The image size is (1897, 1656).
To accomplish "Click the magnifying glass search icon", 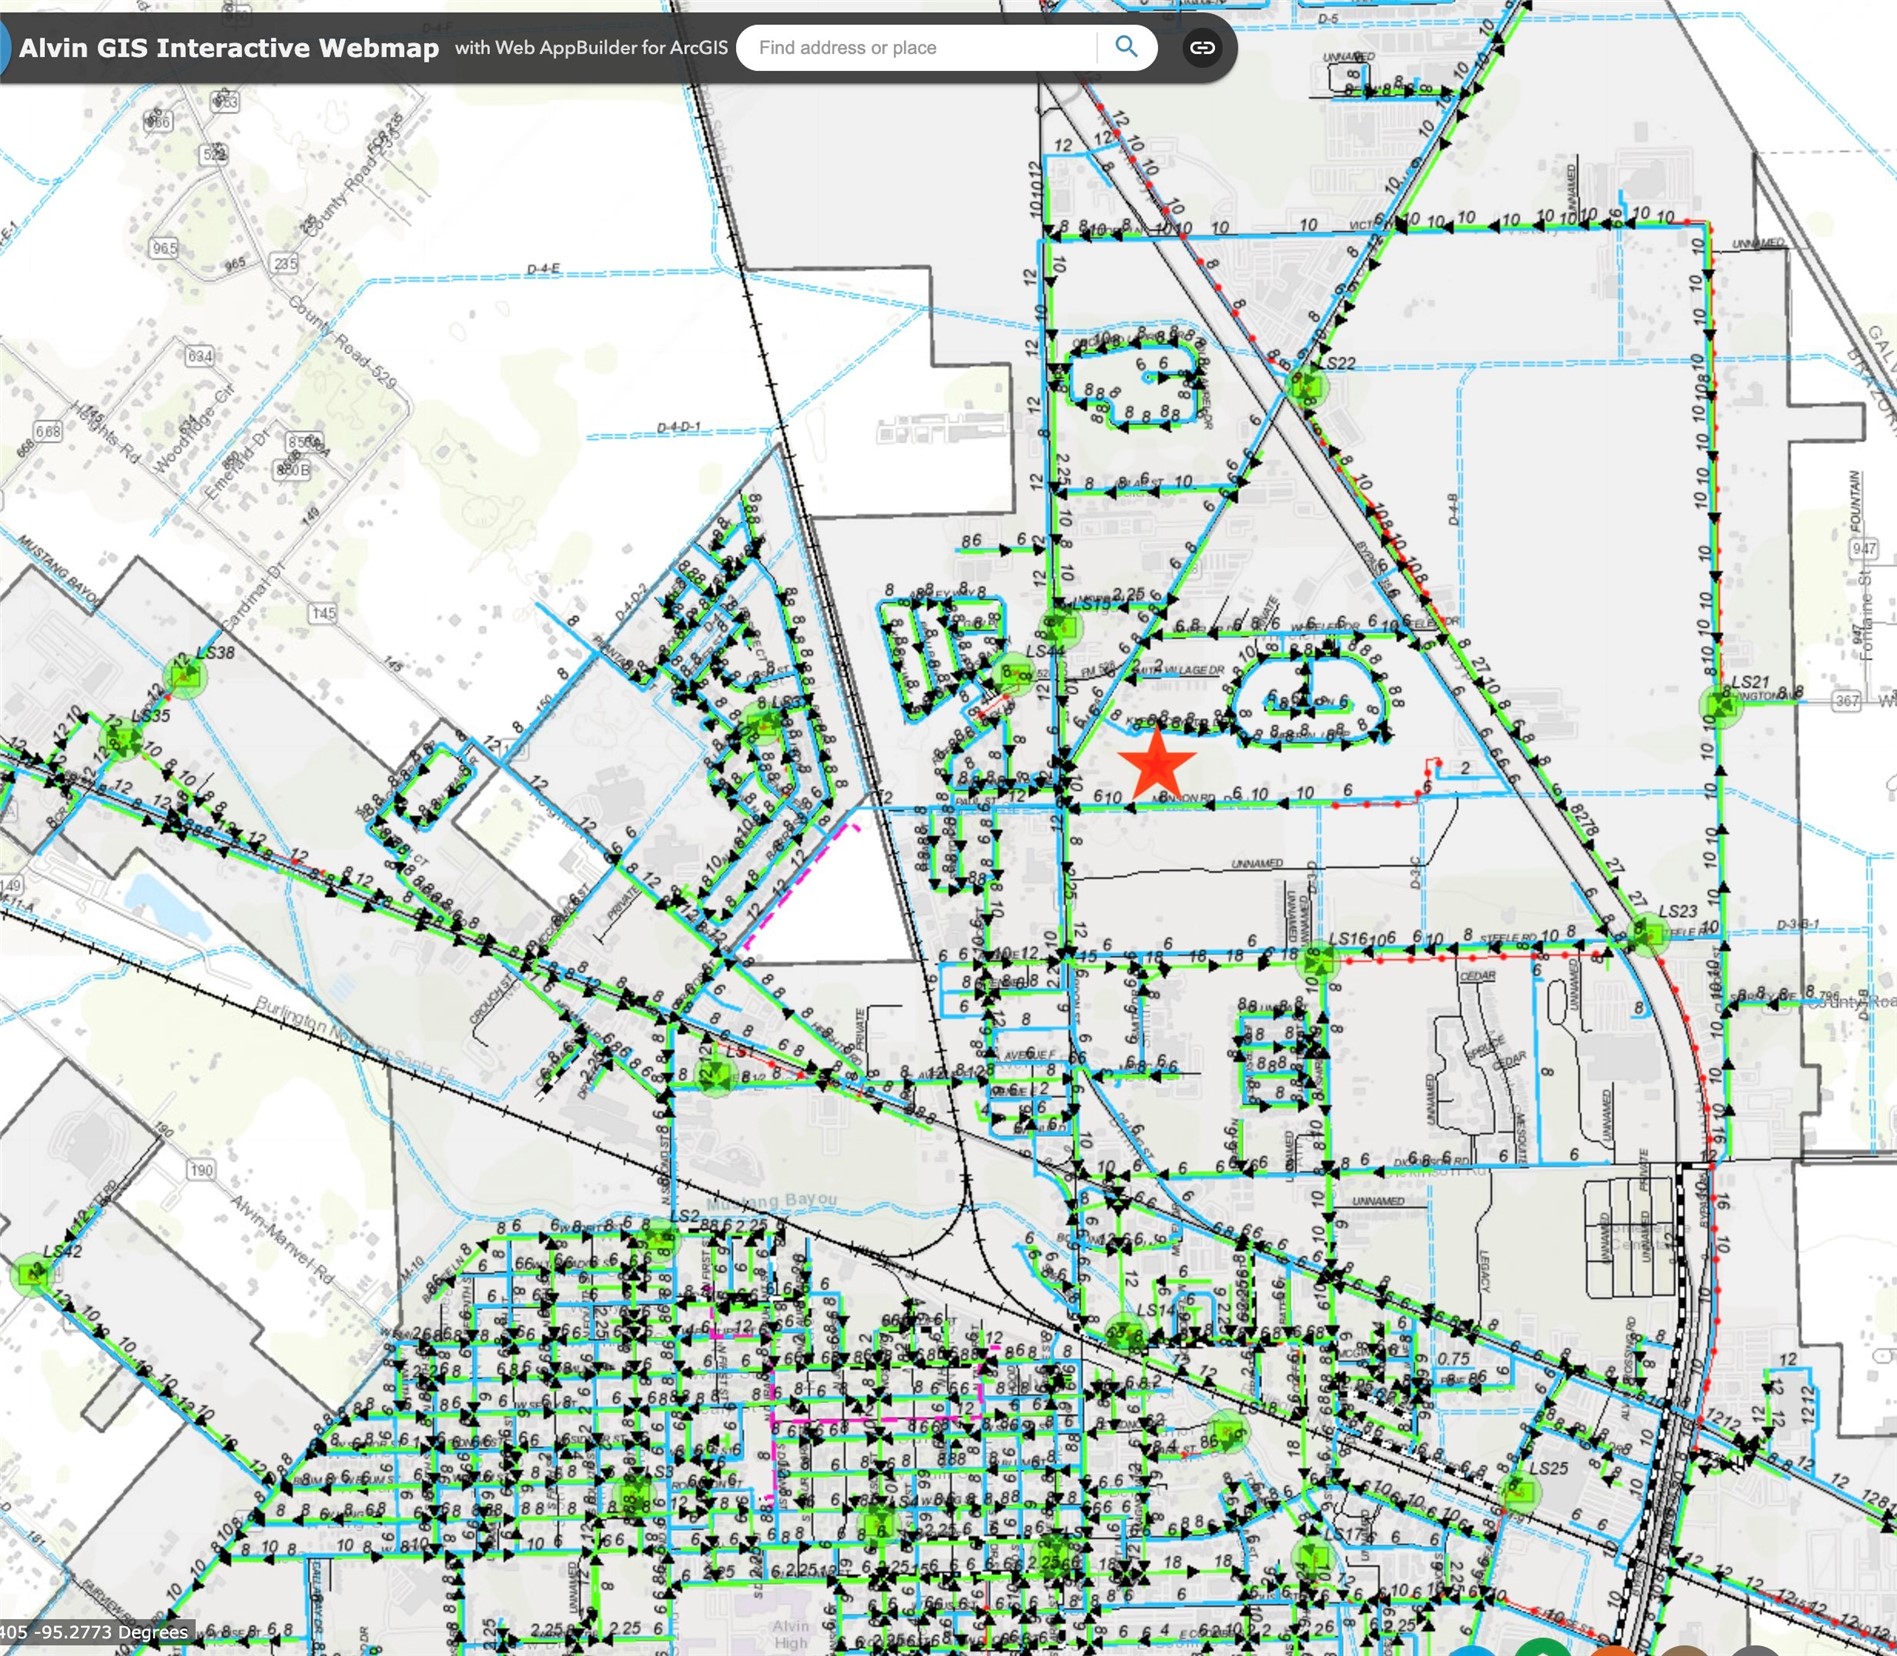I will [x=1126, y=47].
